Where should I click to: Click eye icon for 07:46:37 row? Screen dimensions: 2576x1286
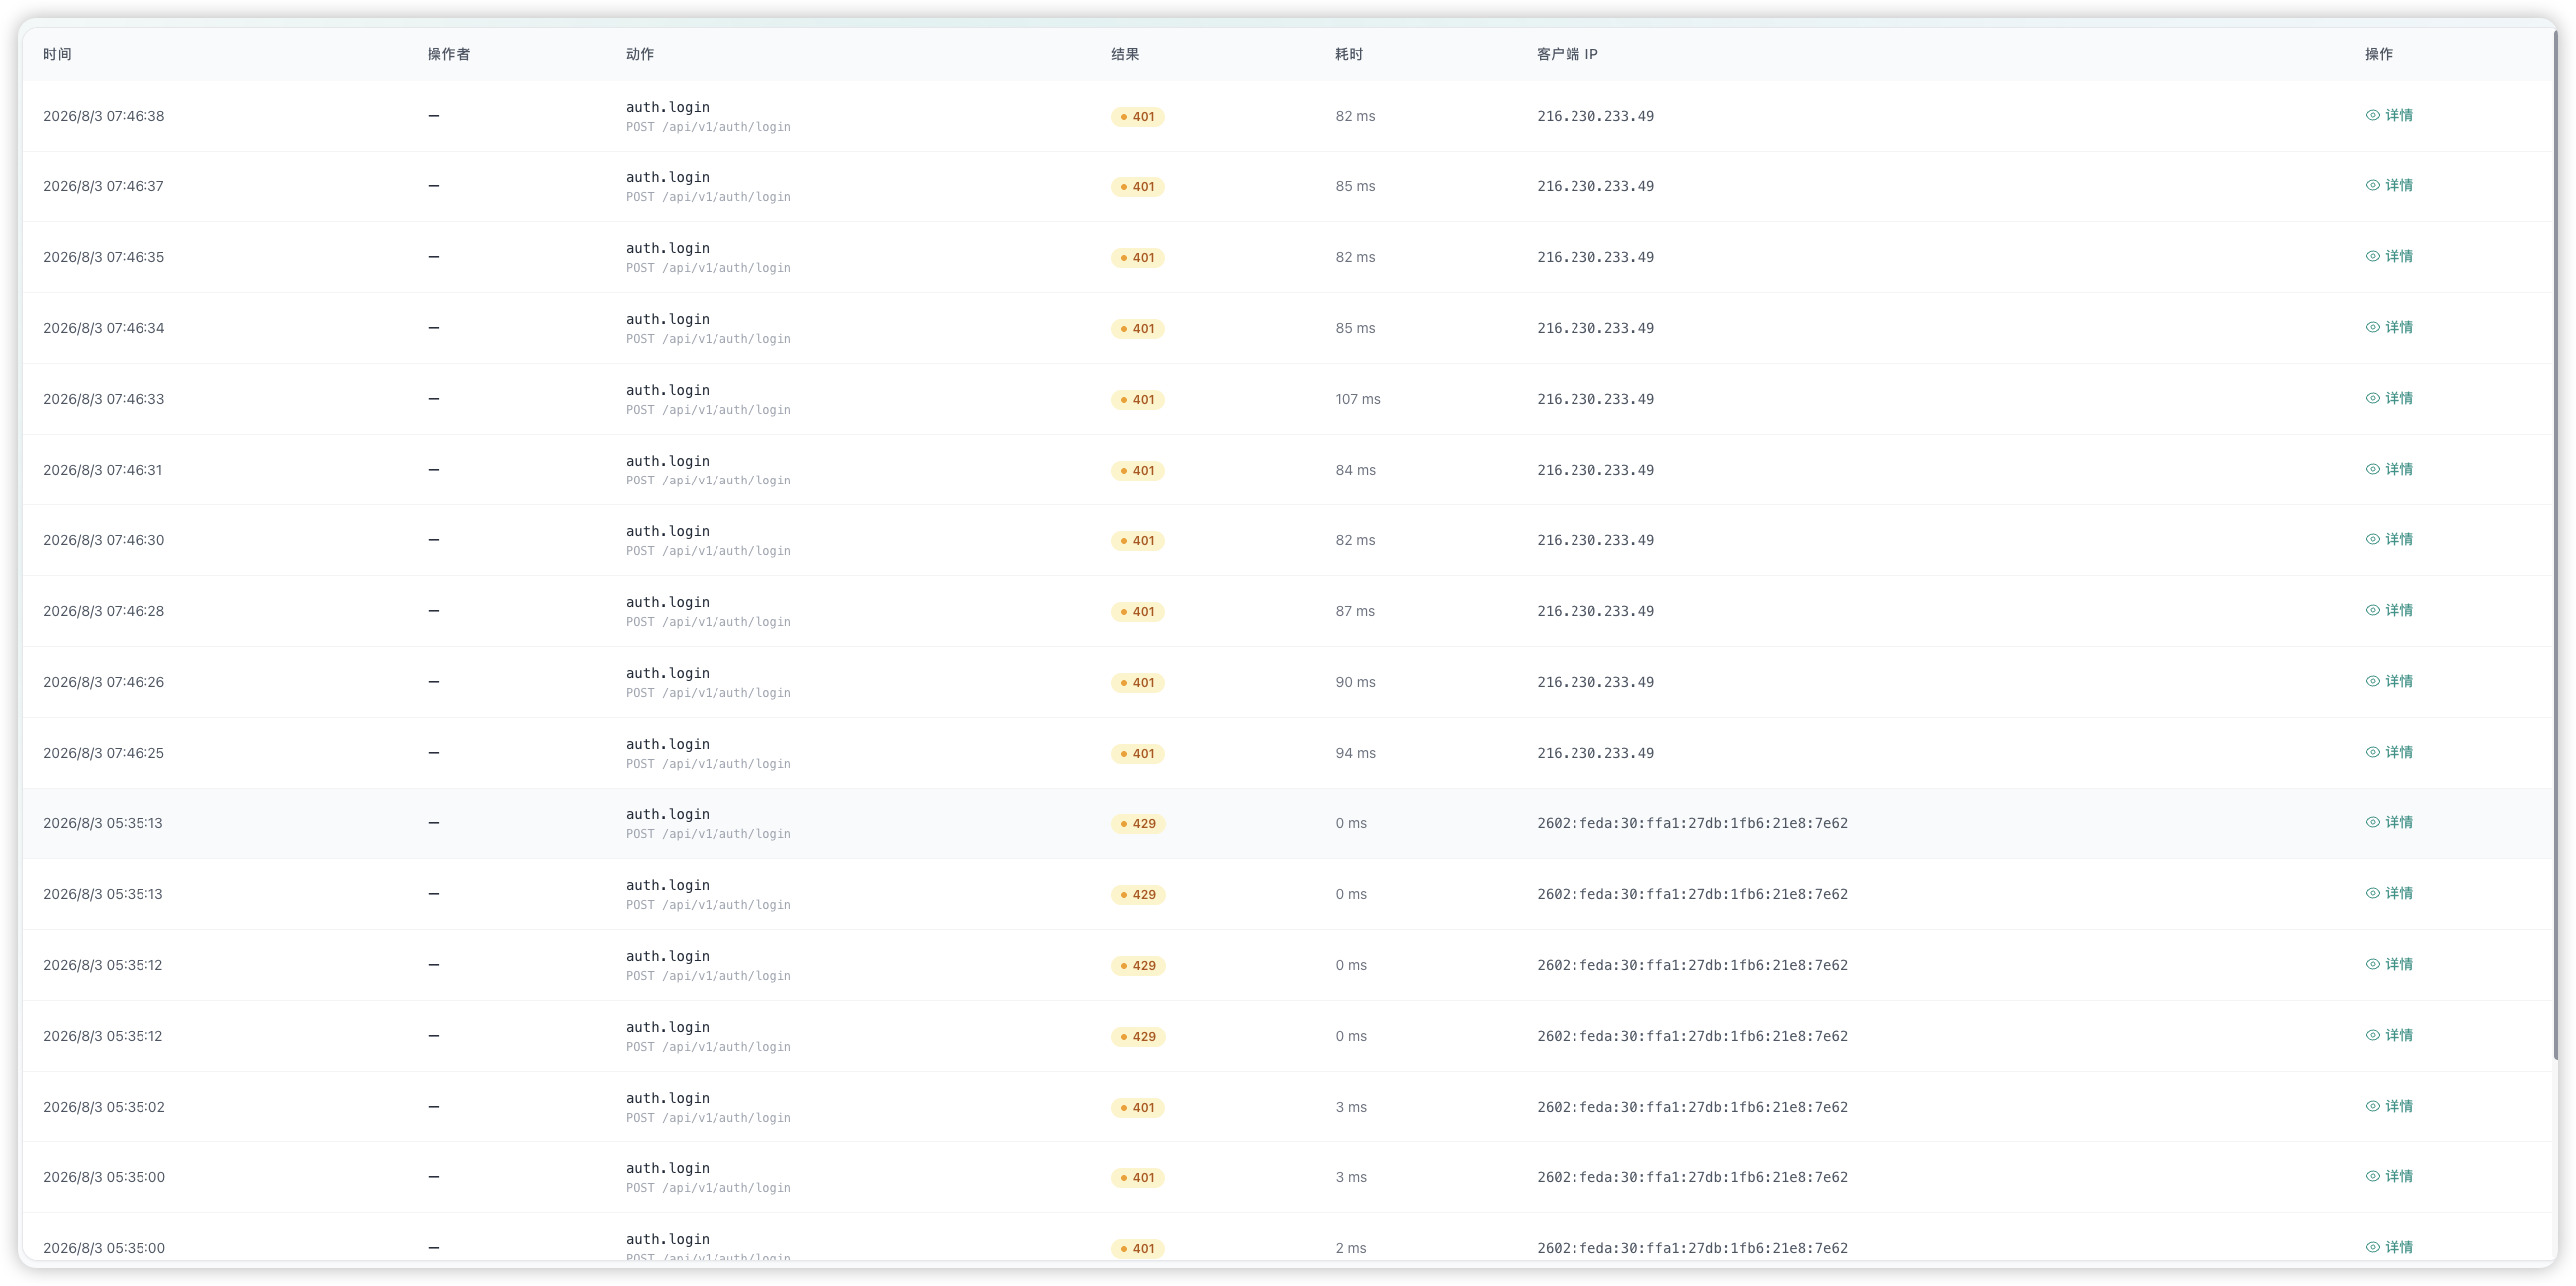pos(2371,186)
